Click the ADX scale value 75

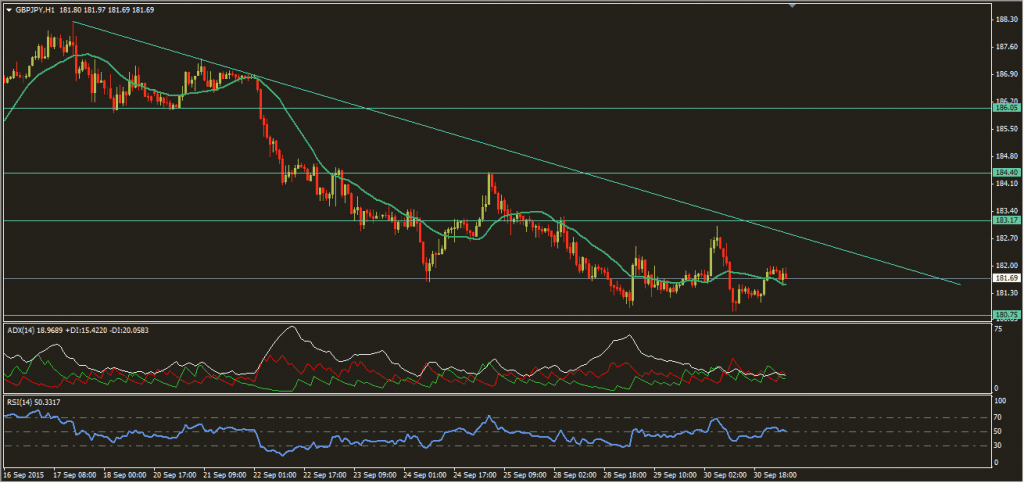click(999, 330)
